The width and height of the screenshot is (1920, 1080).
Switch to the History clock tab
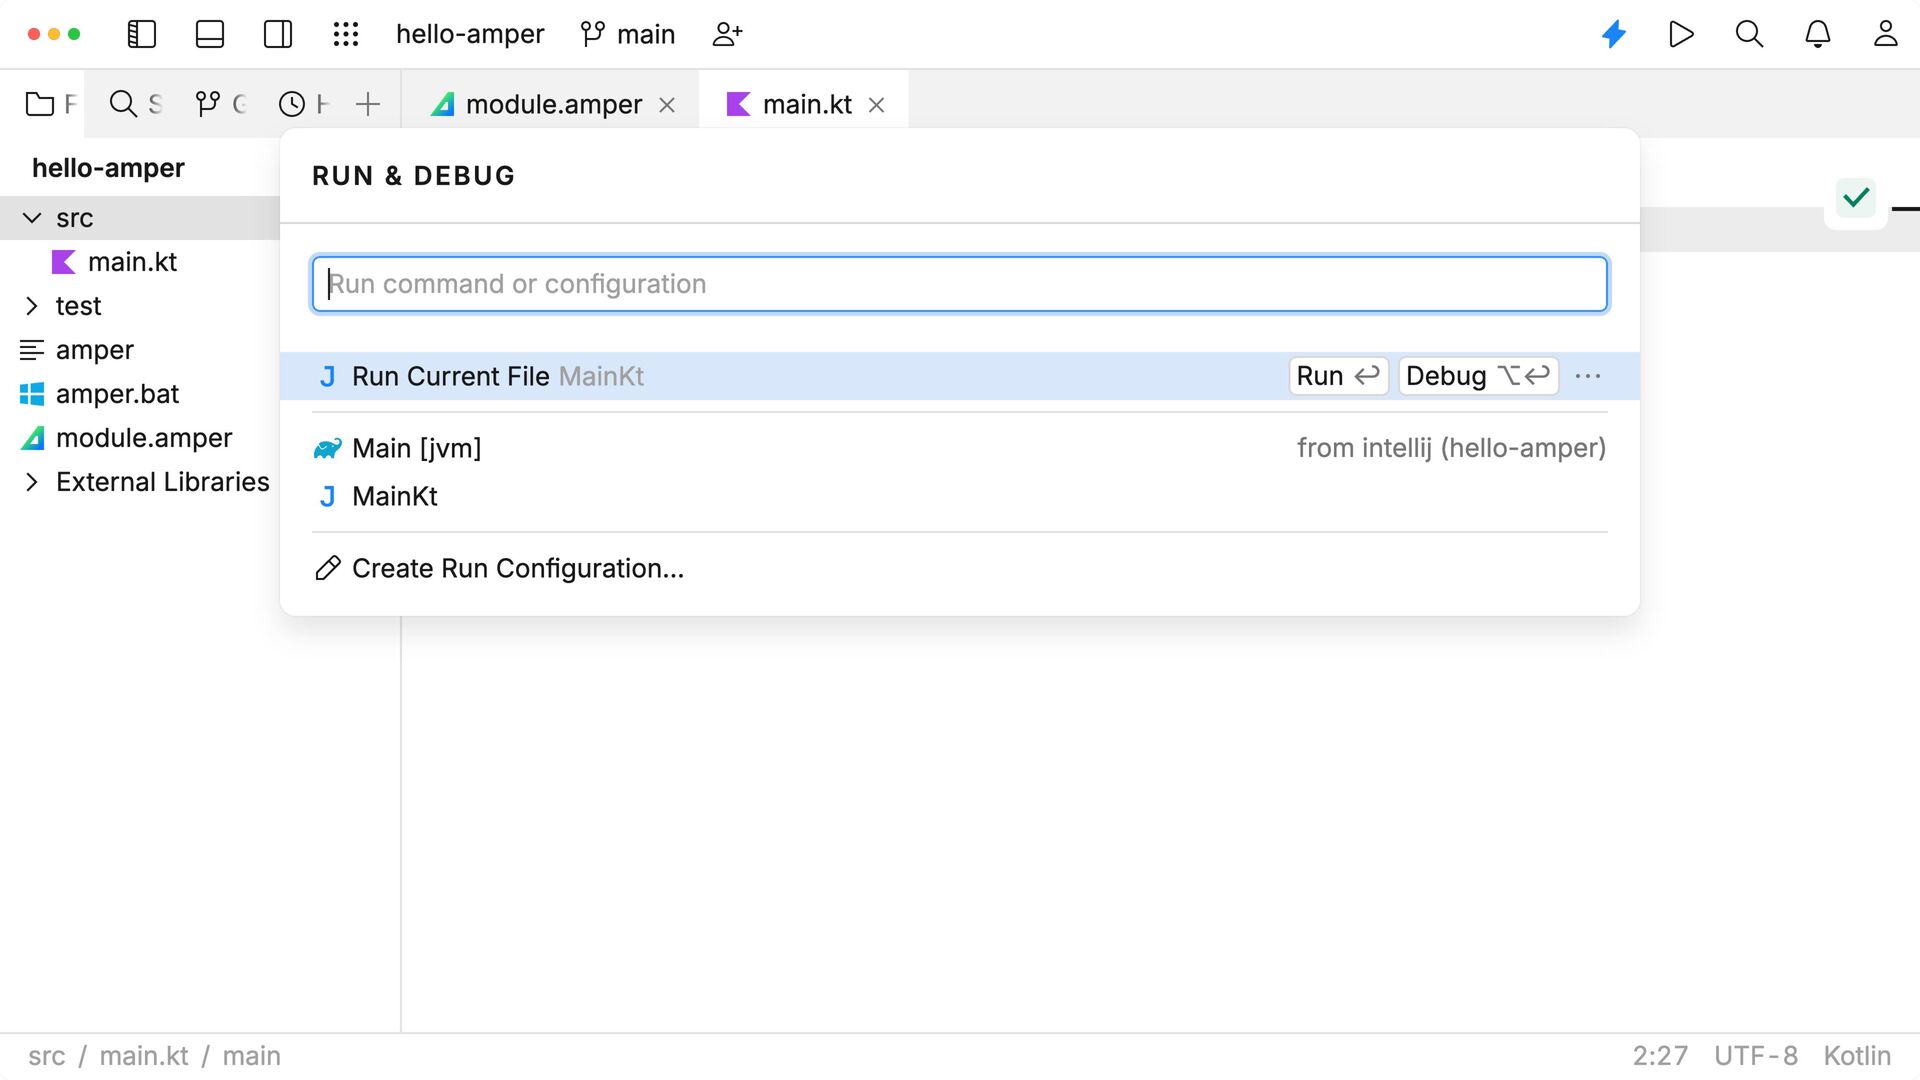tap(304, 104)
